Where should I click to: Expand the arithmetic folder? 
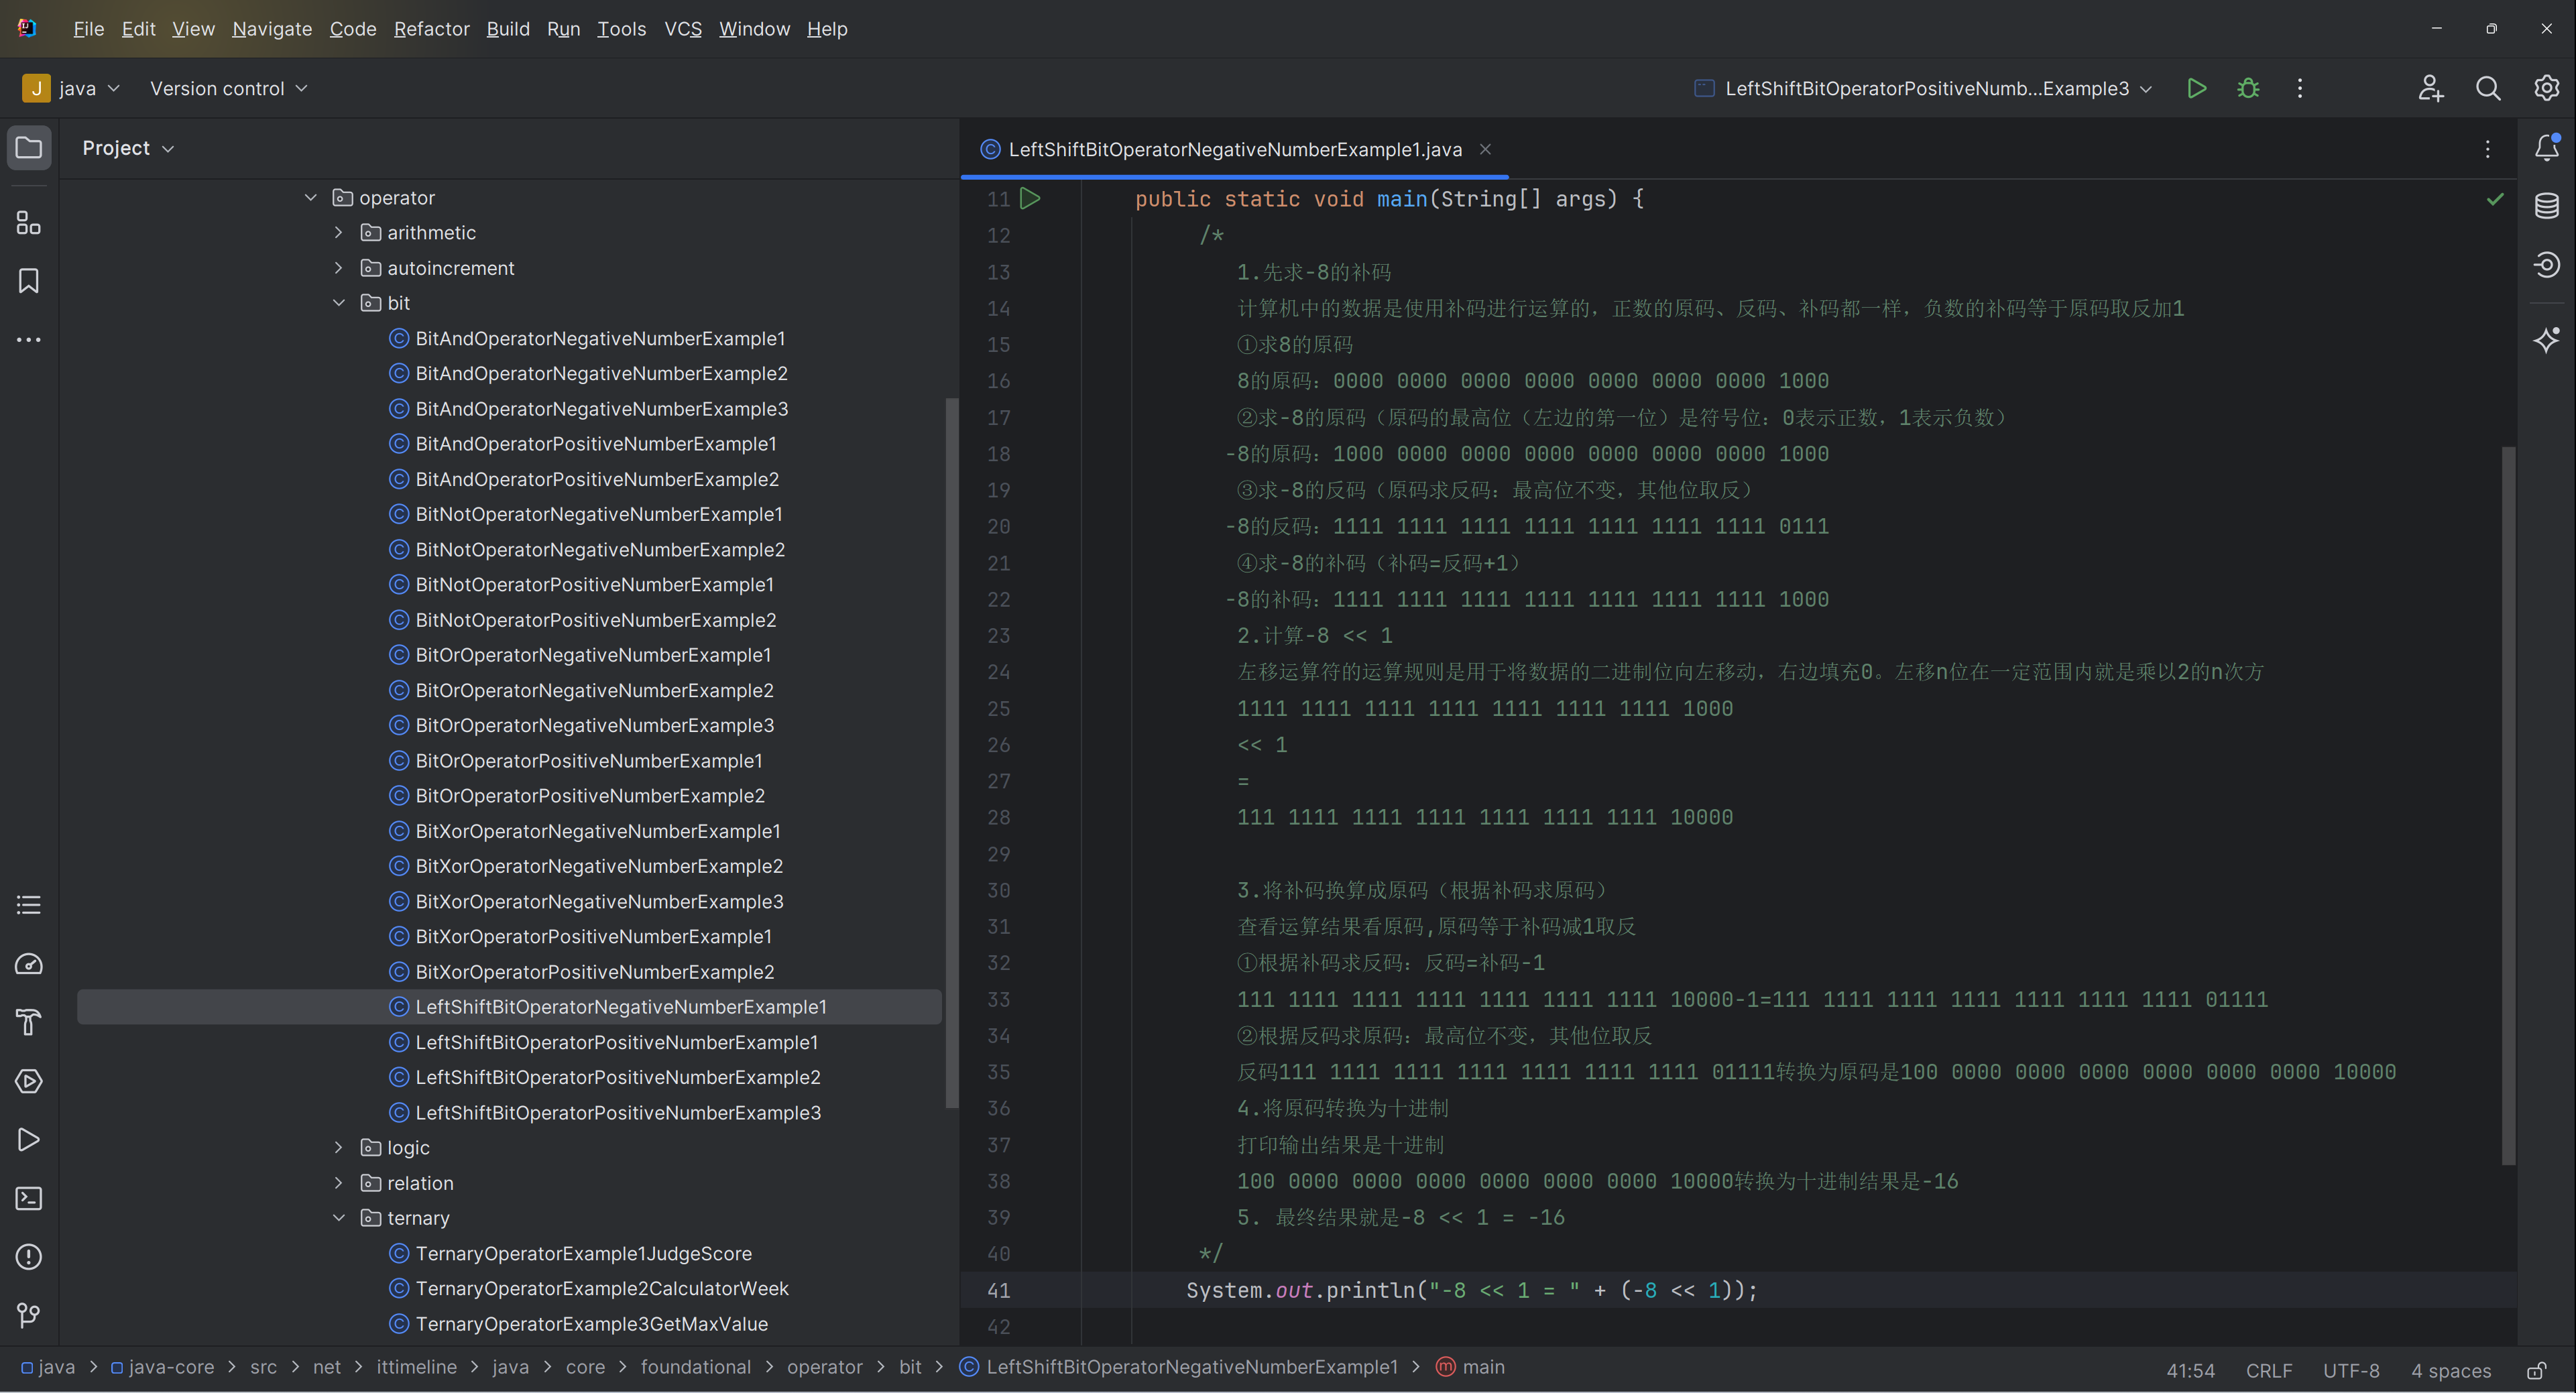[338, 233]
